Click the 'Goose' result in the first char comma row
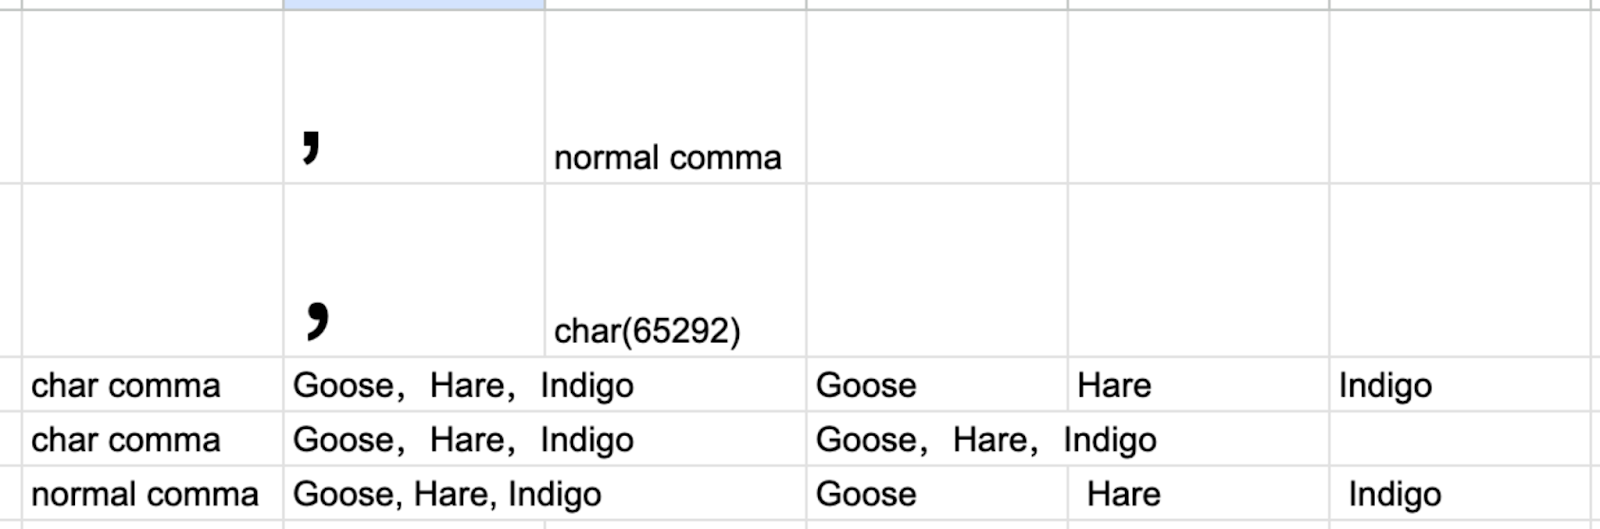The image size is (1600, 529). point(866,386)
